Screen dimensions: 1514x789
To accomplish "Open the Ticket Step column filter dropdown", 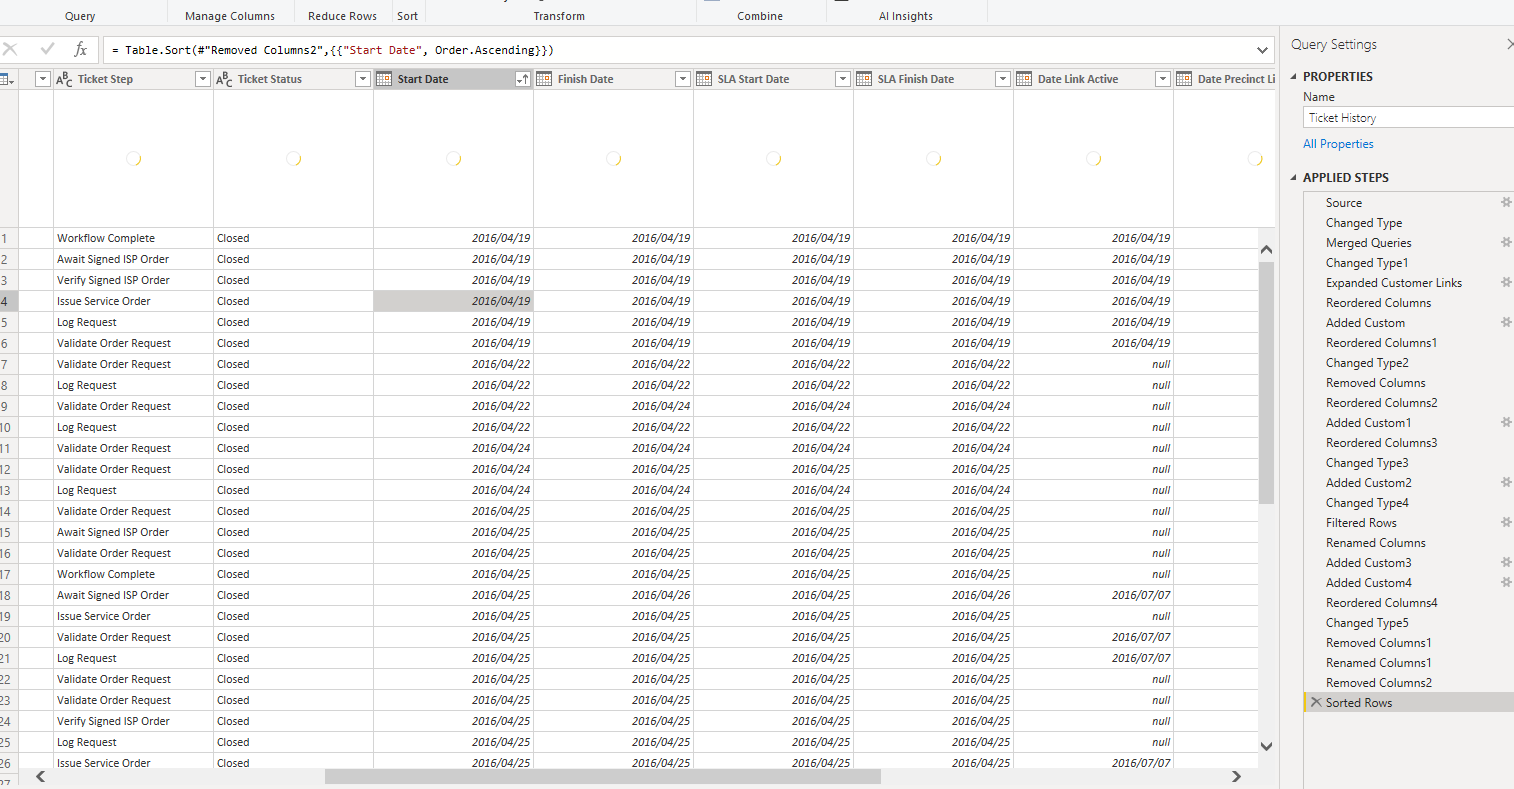I will coord(203,79).
